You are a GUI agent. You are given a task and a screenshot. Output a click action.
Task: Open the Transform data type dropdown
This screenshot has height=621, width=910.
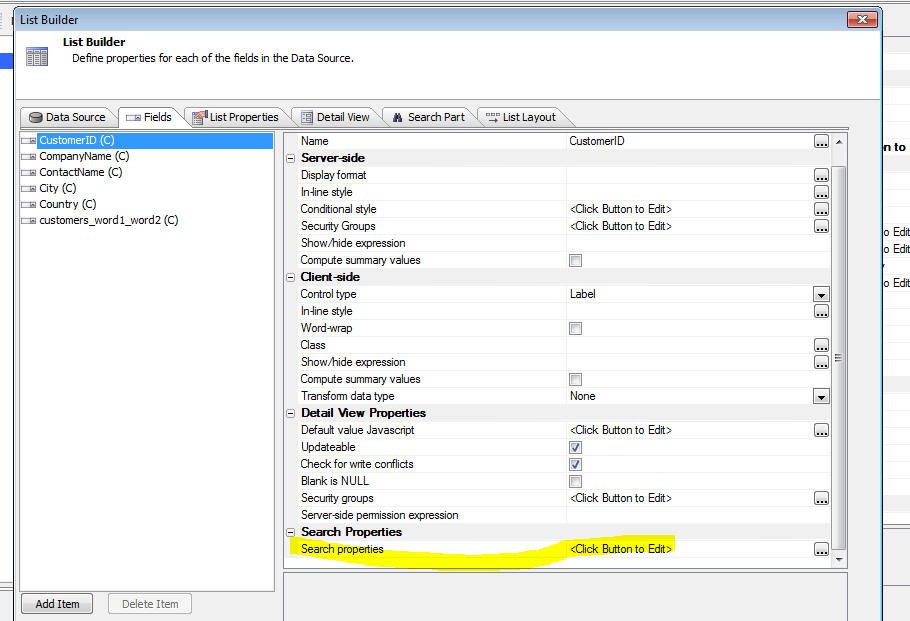pyautogui.click(x=821, y=396)
